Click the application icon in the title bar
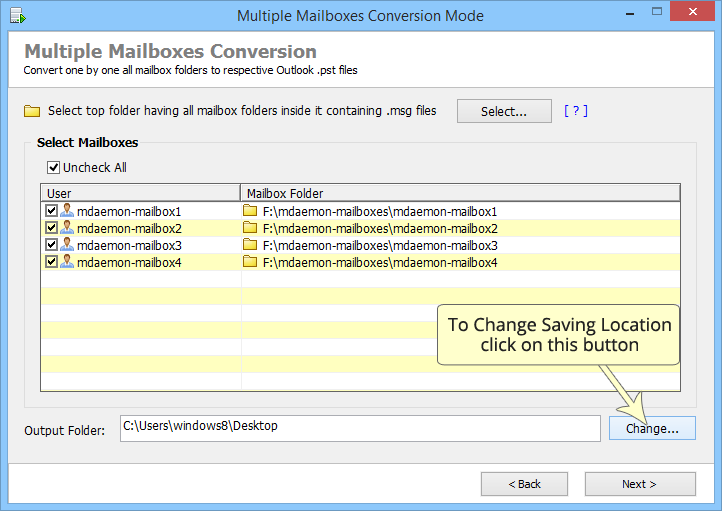This screenshot has width=722, height=511. pos(18,16)
